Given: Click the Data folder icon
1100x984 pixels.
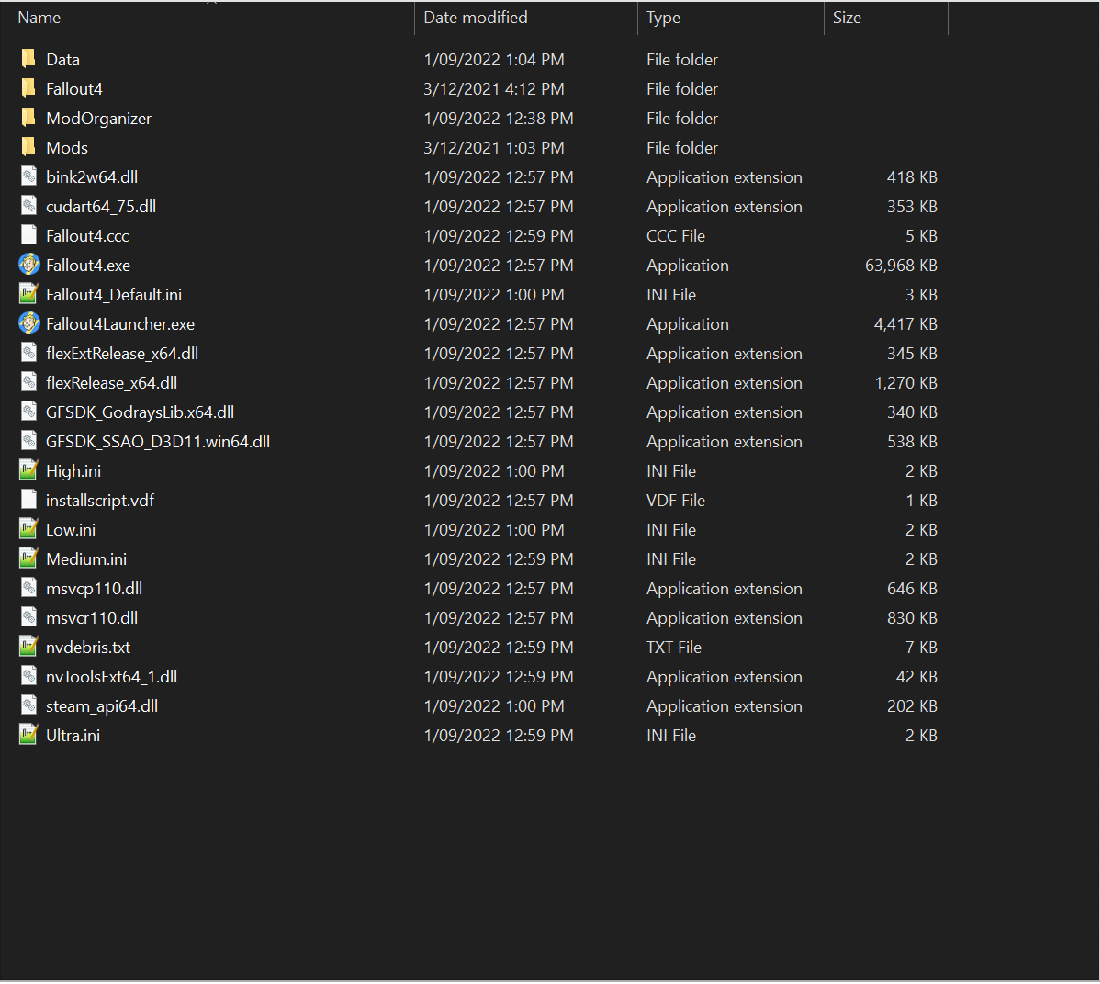Looking at the screenshot, I should tap(28, 59).
